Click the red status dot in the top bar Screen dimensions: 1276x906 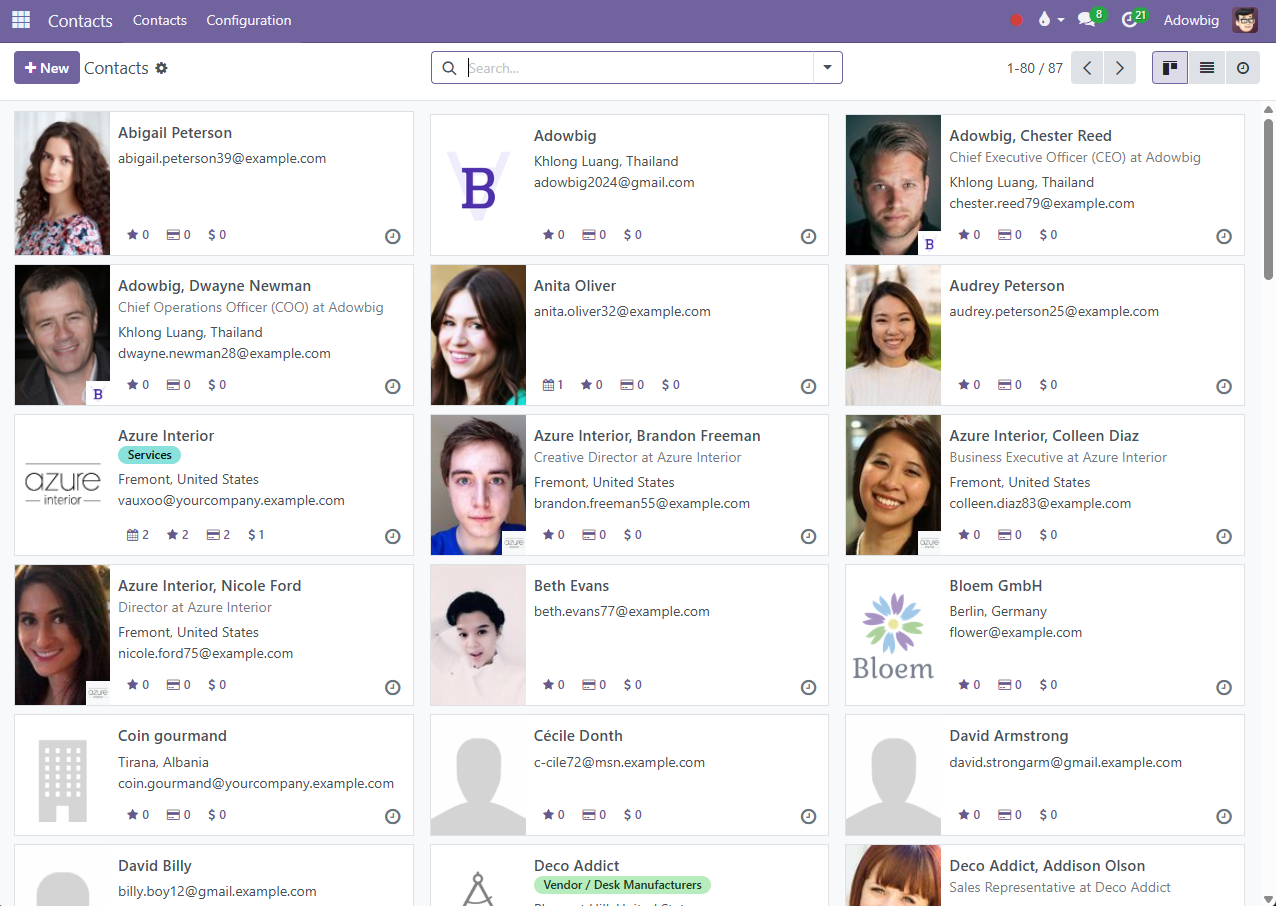1017,20
